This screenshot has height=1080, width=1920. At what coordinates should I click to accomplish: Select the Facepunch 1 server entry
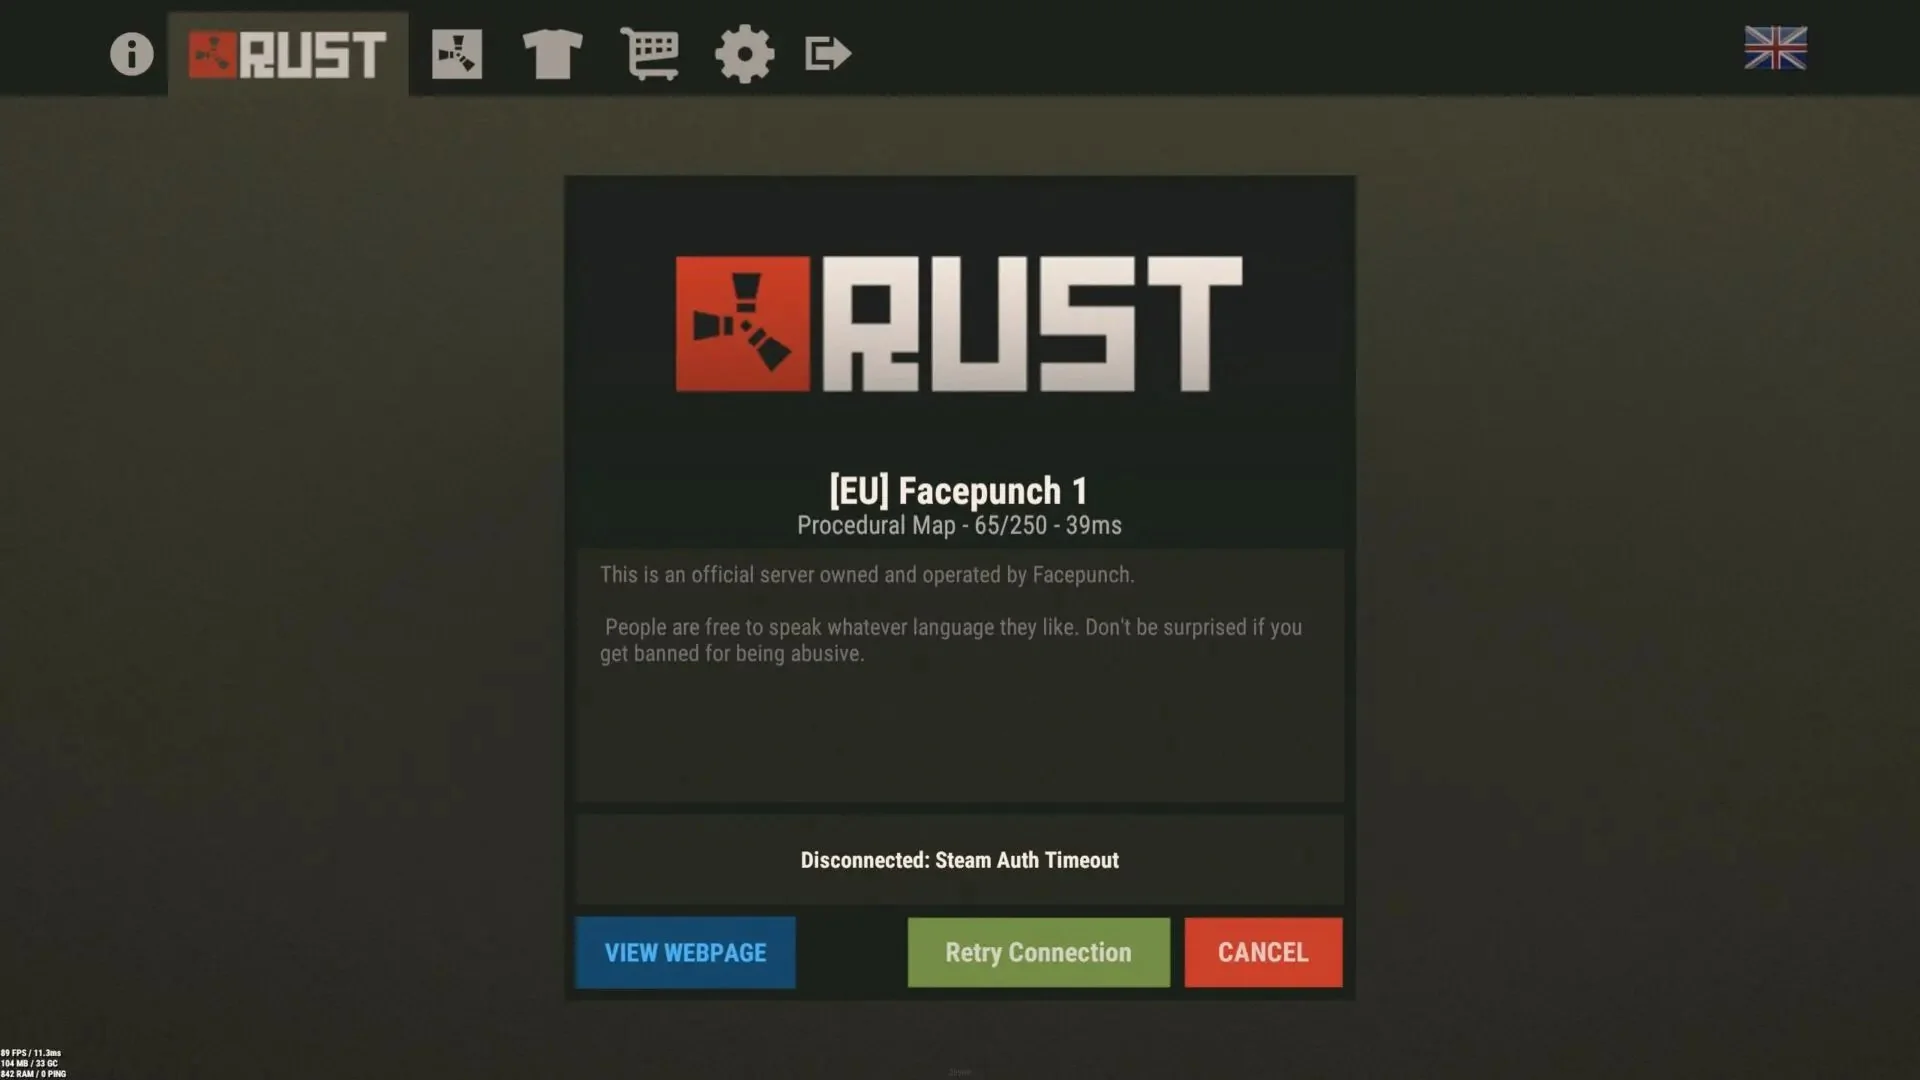(960, 491)
